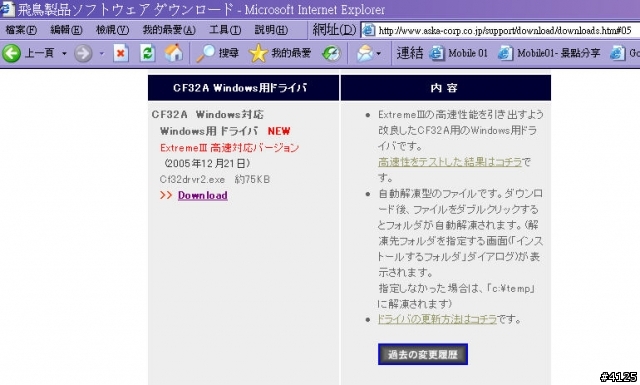Go to the Home page icon
The height and width of the screenshot is (385, 640).
click(173, 53)
